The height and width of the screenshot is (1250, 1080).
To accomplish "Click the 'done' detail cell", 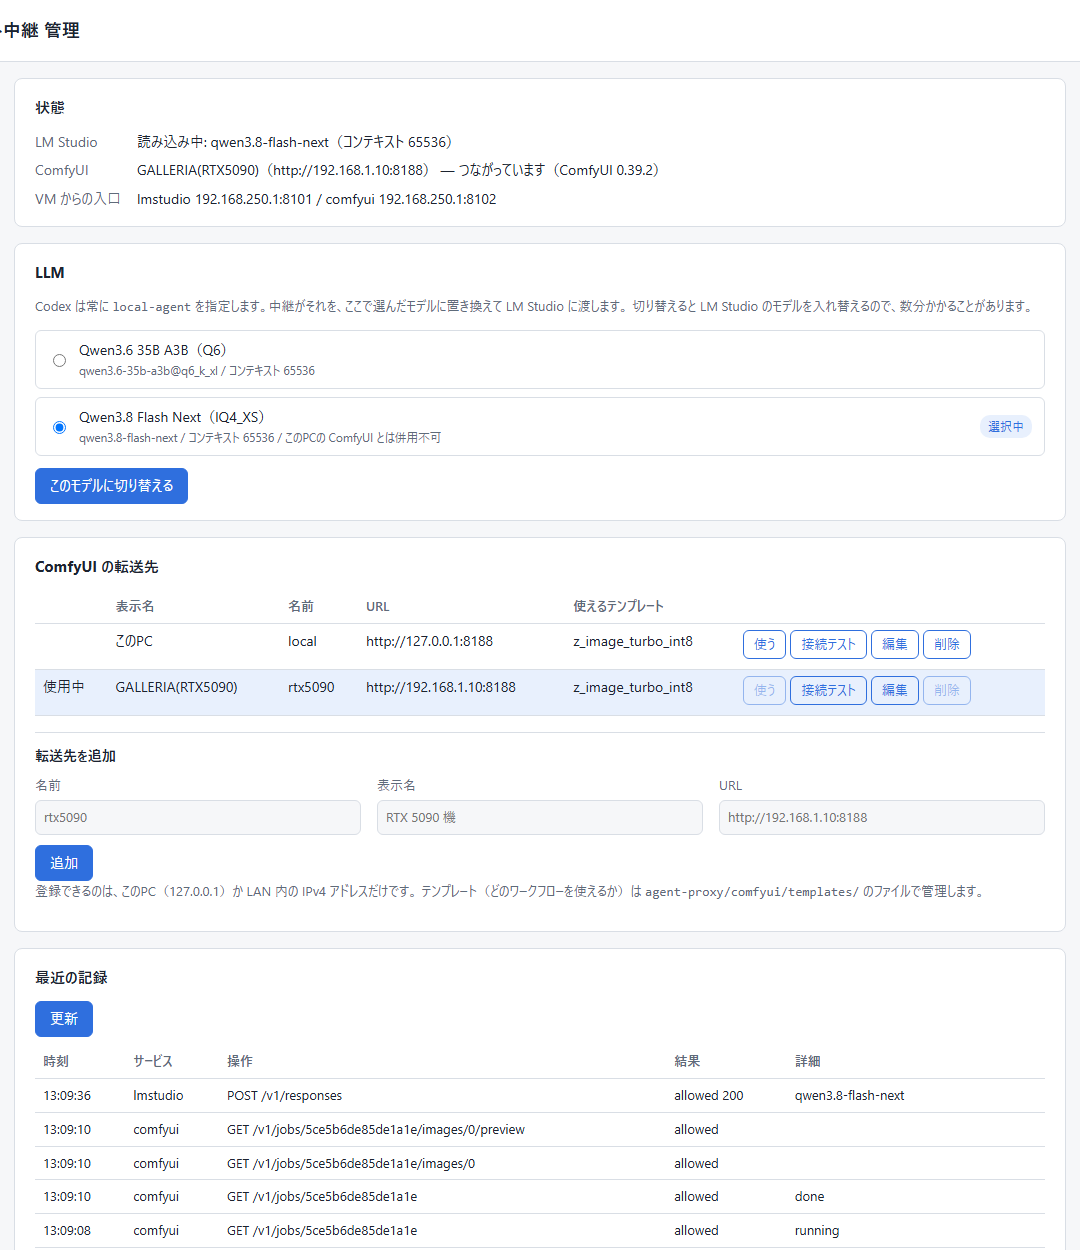I will (810, 1197).
